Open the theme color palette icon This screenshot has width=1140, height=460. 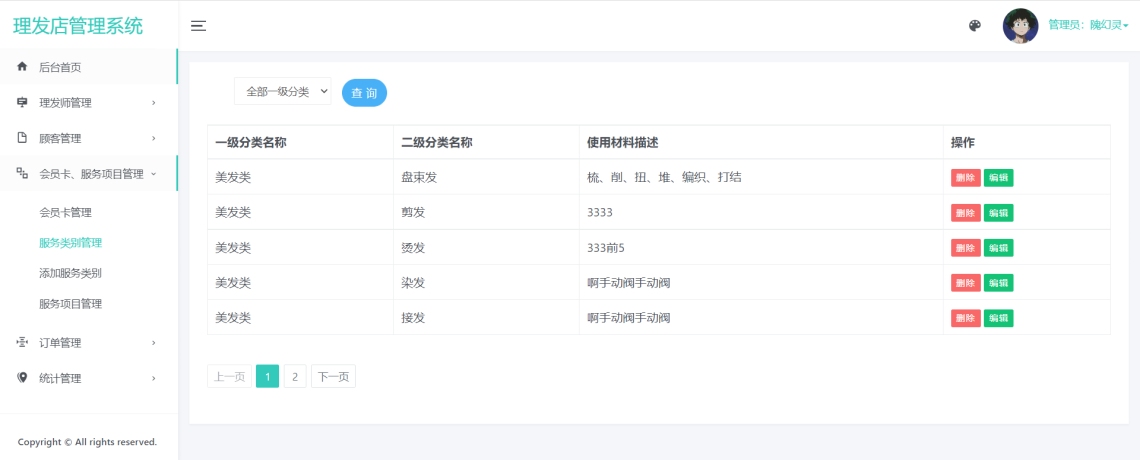tap(975, 26)
